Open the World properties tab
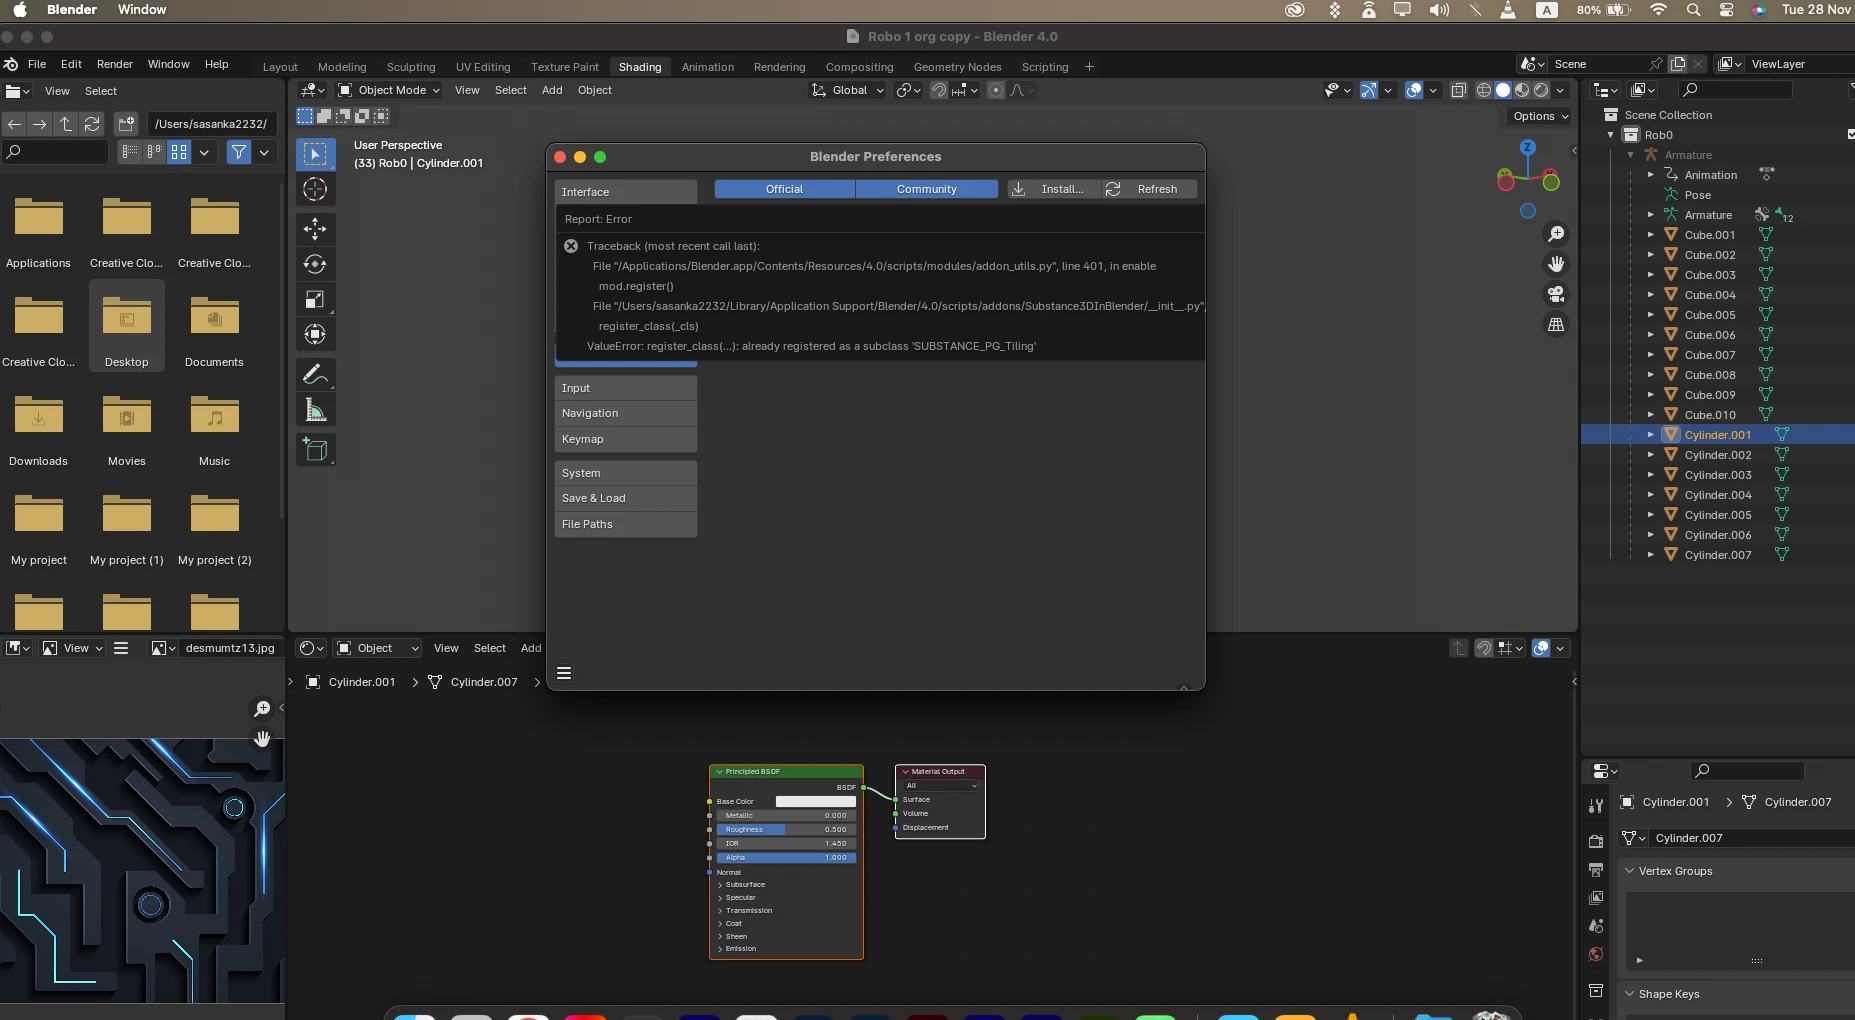The height and width of the screenshot is (1020, 1855). 1596,954
